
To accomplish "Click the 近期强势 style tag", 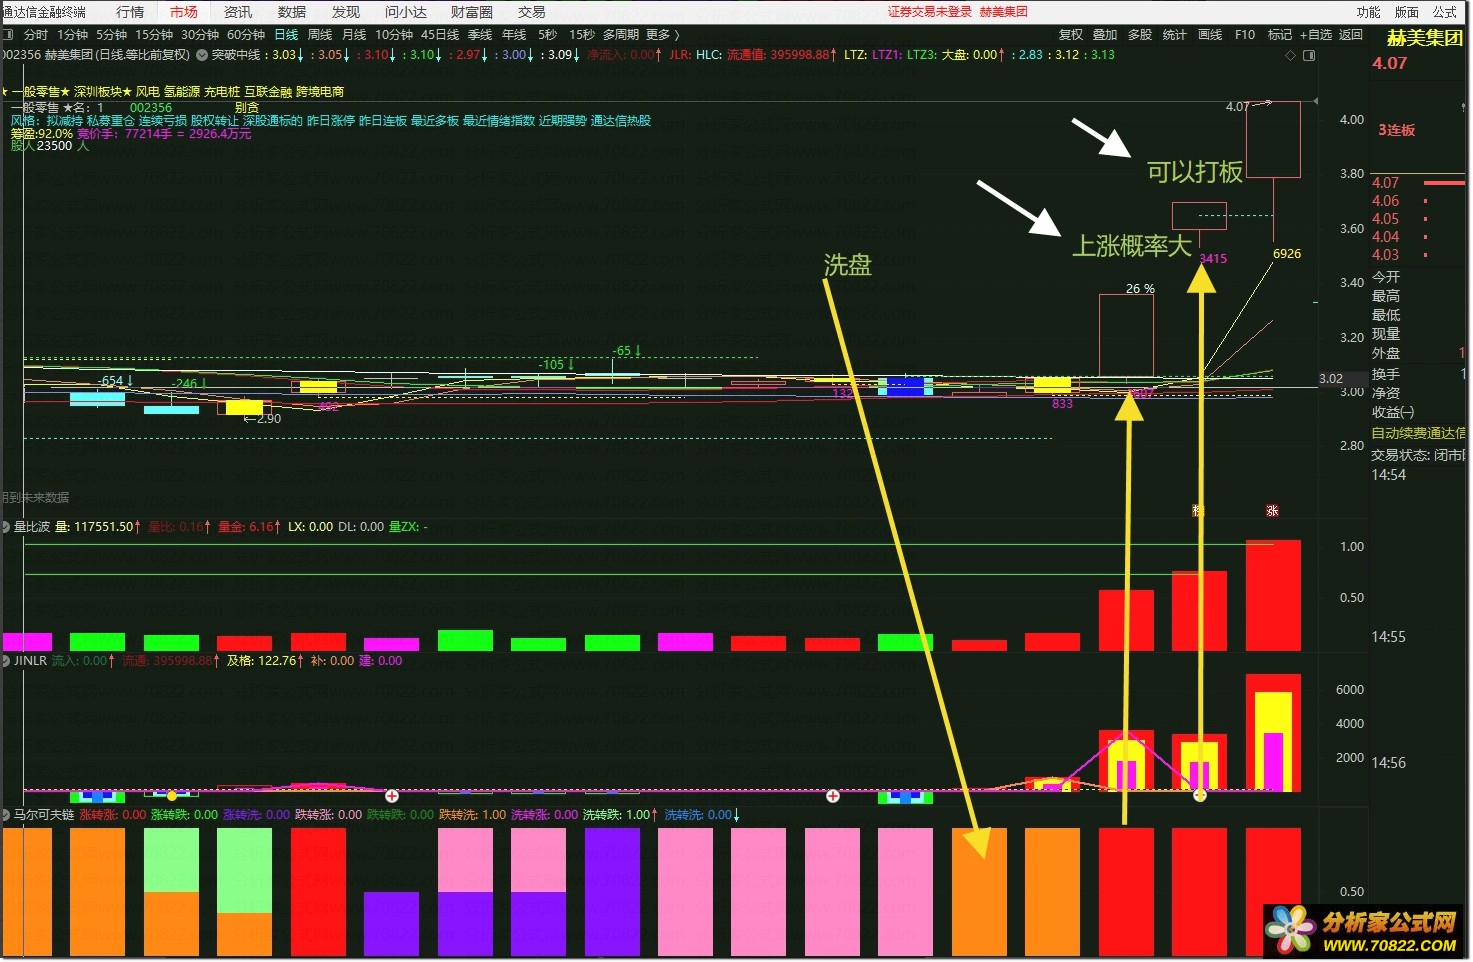I will point(562,121).
